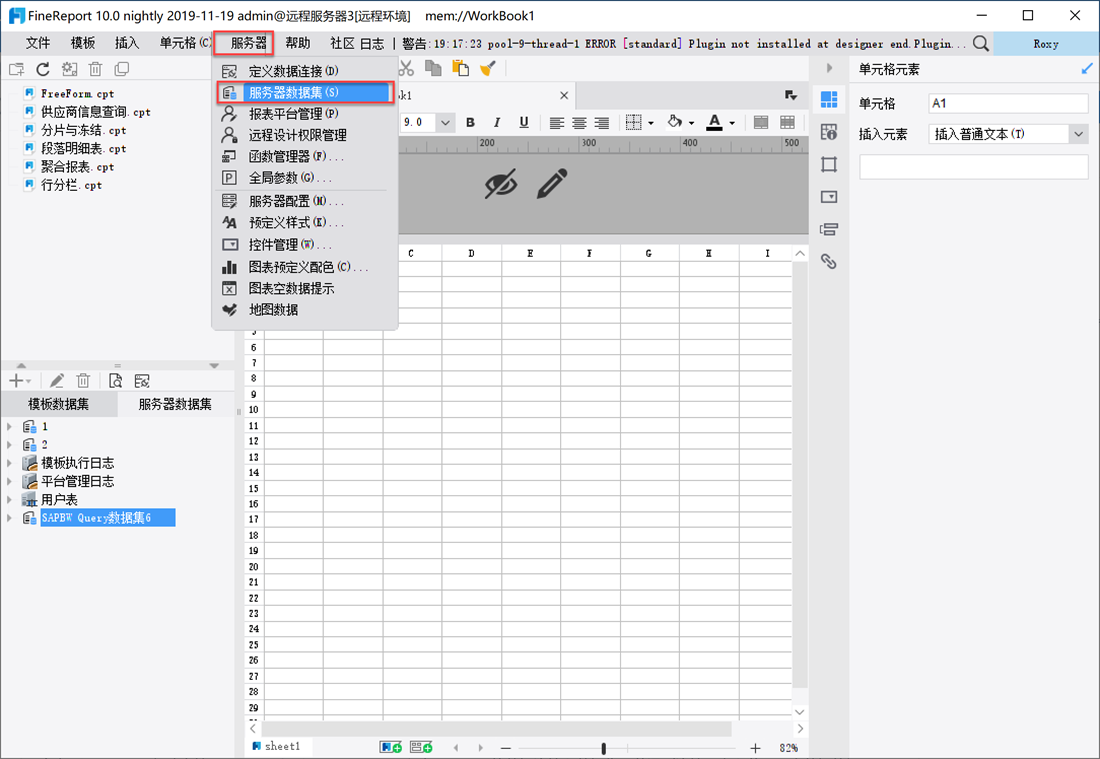Click the unmerge cells icon in toolbar

tap(787, 123)
